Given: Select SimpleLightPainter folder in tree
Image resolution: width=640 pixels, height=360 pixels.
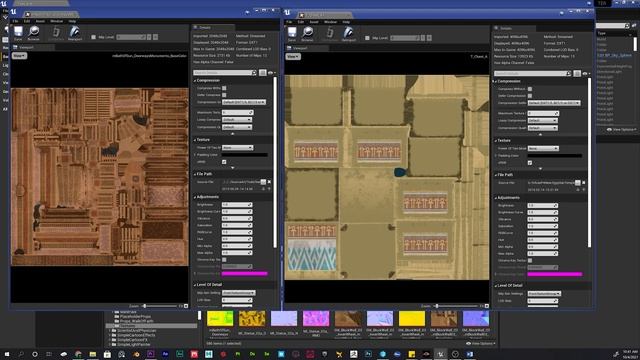Looking at the screenshot, I should pos(133,344).
